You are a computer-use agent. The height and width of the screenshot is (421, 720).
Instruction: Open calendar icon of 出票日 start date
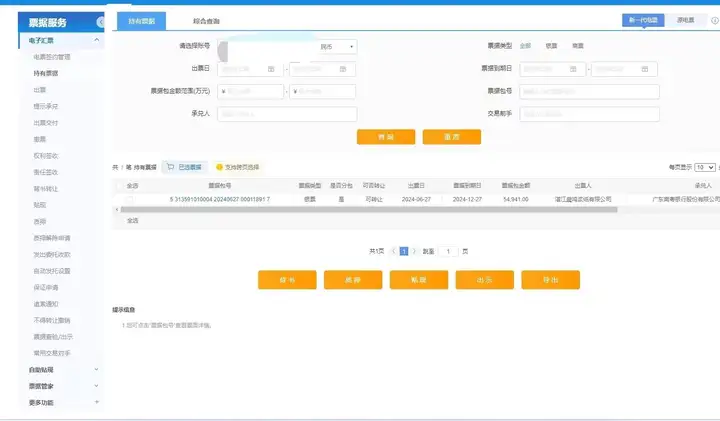coord(271,69)
